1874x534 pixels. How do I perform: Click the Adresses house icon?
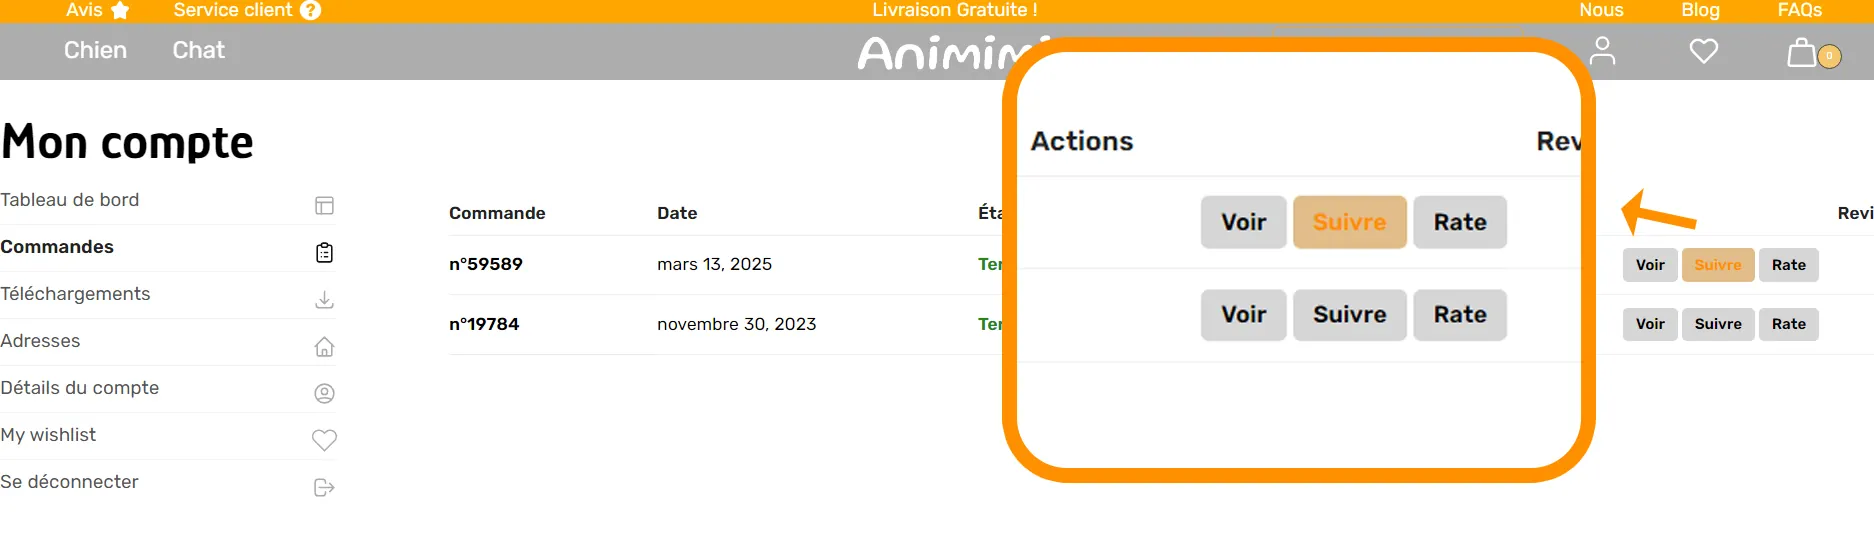pyautogui.click(x=324, y=347)
